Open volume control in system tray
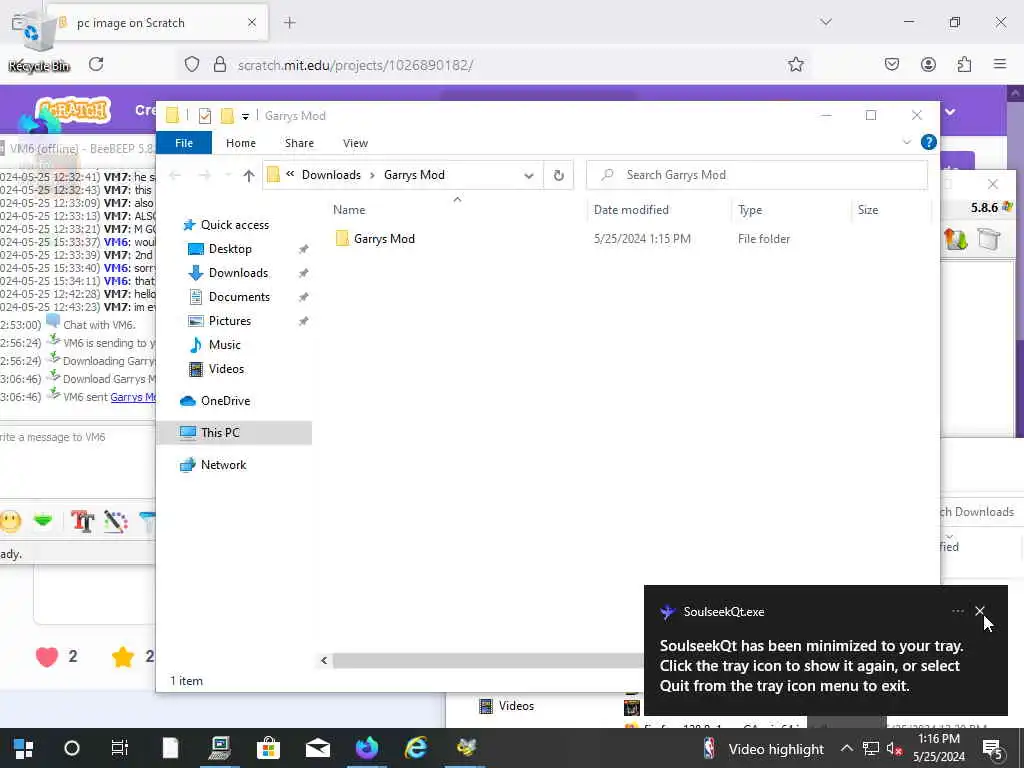Viewport: 1024px width, 768px height. coord(894,749)
